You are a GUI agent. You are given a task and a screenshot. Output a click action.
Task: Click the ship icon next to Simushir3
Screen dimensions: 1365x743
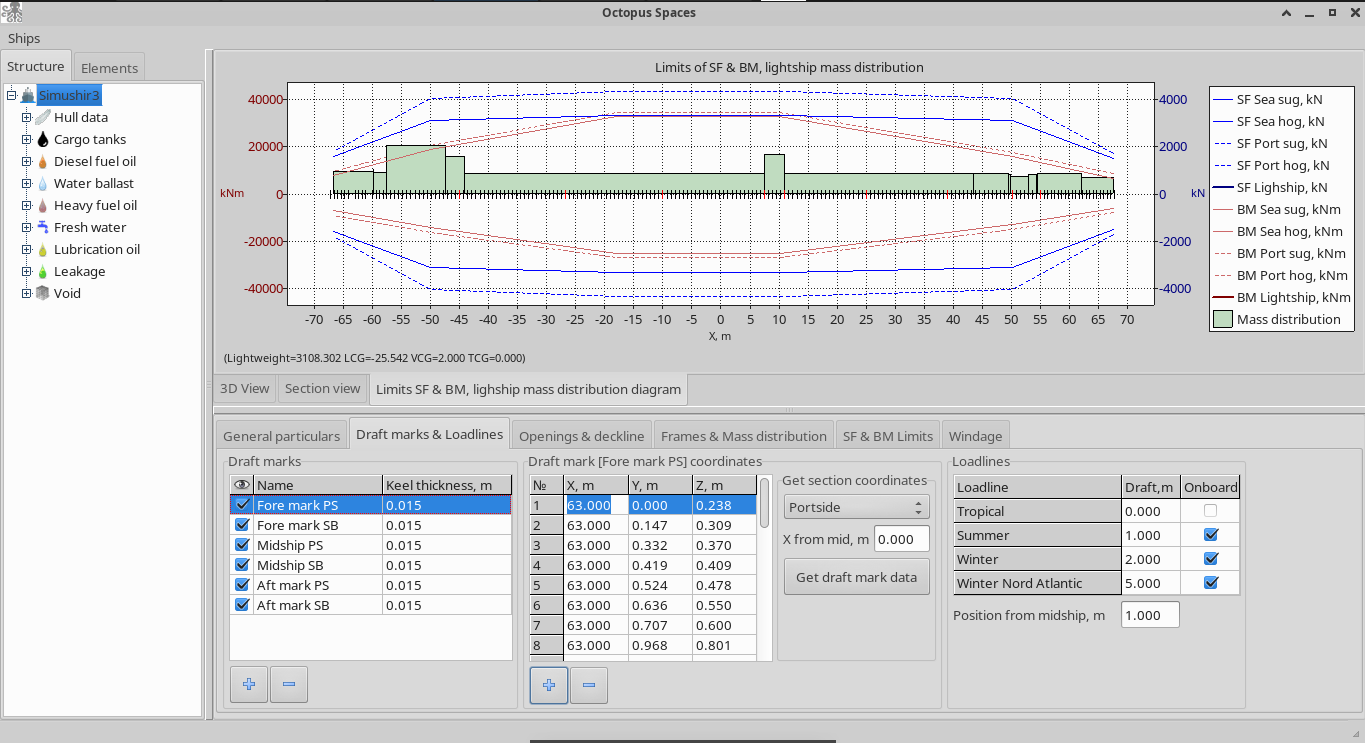click(x=28, y=96)
